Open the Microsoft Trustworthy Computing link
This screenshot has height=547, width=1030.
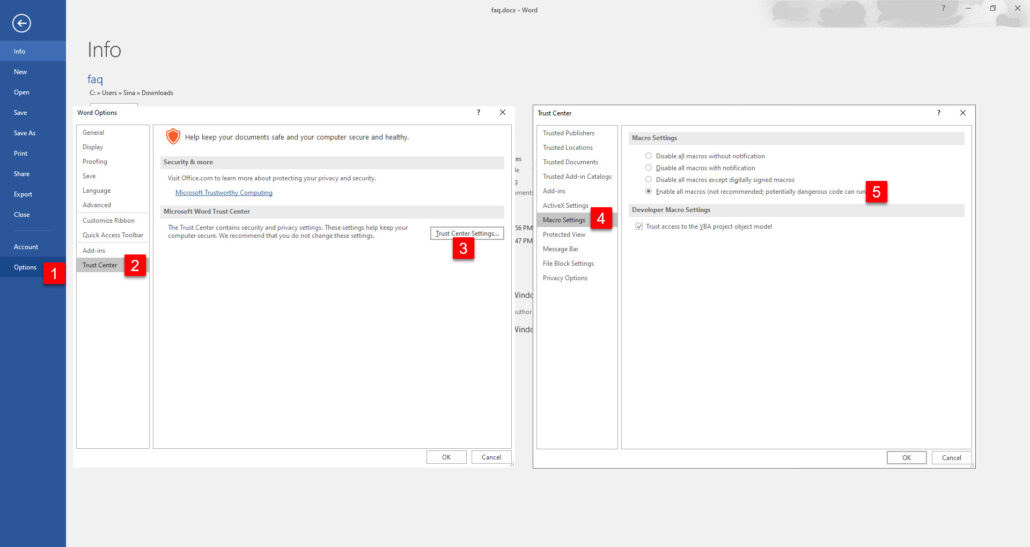[x=224, y=192]
